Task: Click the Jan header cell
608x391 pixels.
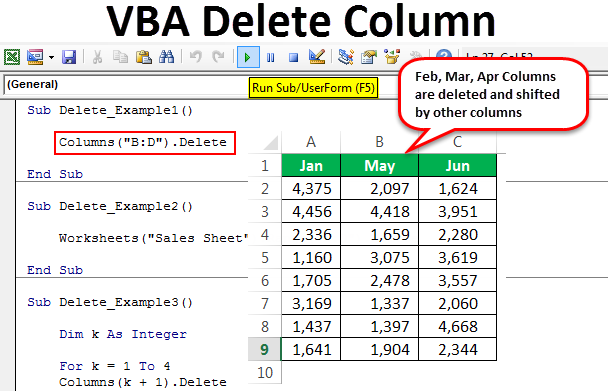Action: 311,166
